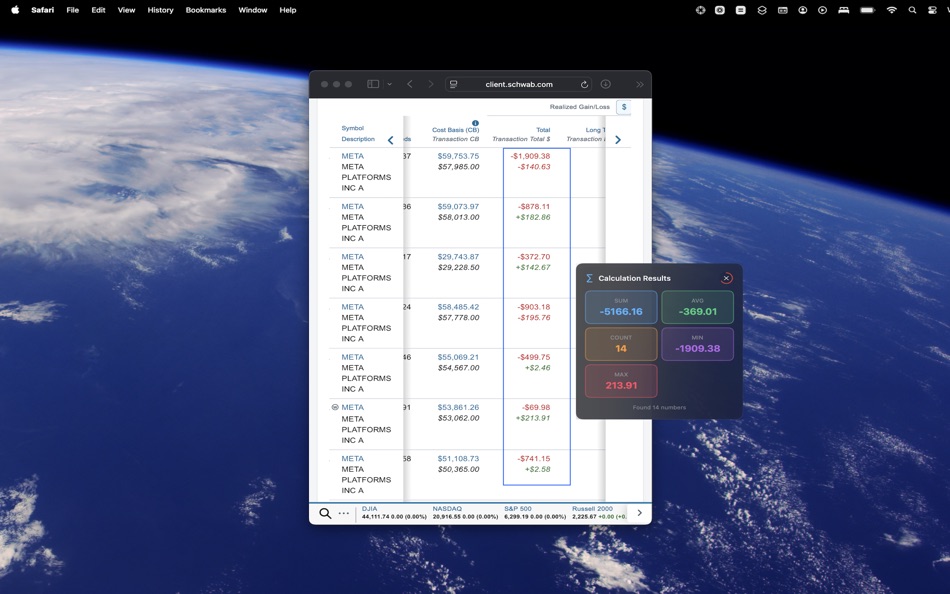The width and height of the screenshot is (950, 594).
Task: Select the -$741.15 total value
Action: click(534, 458)
